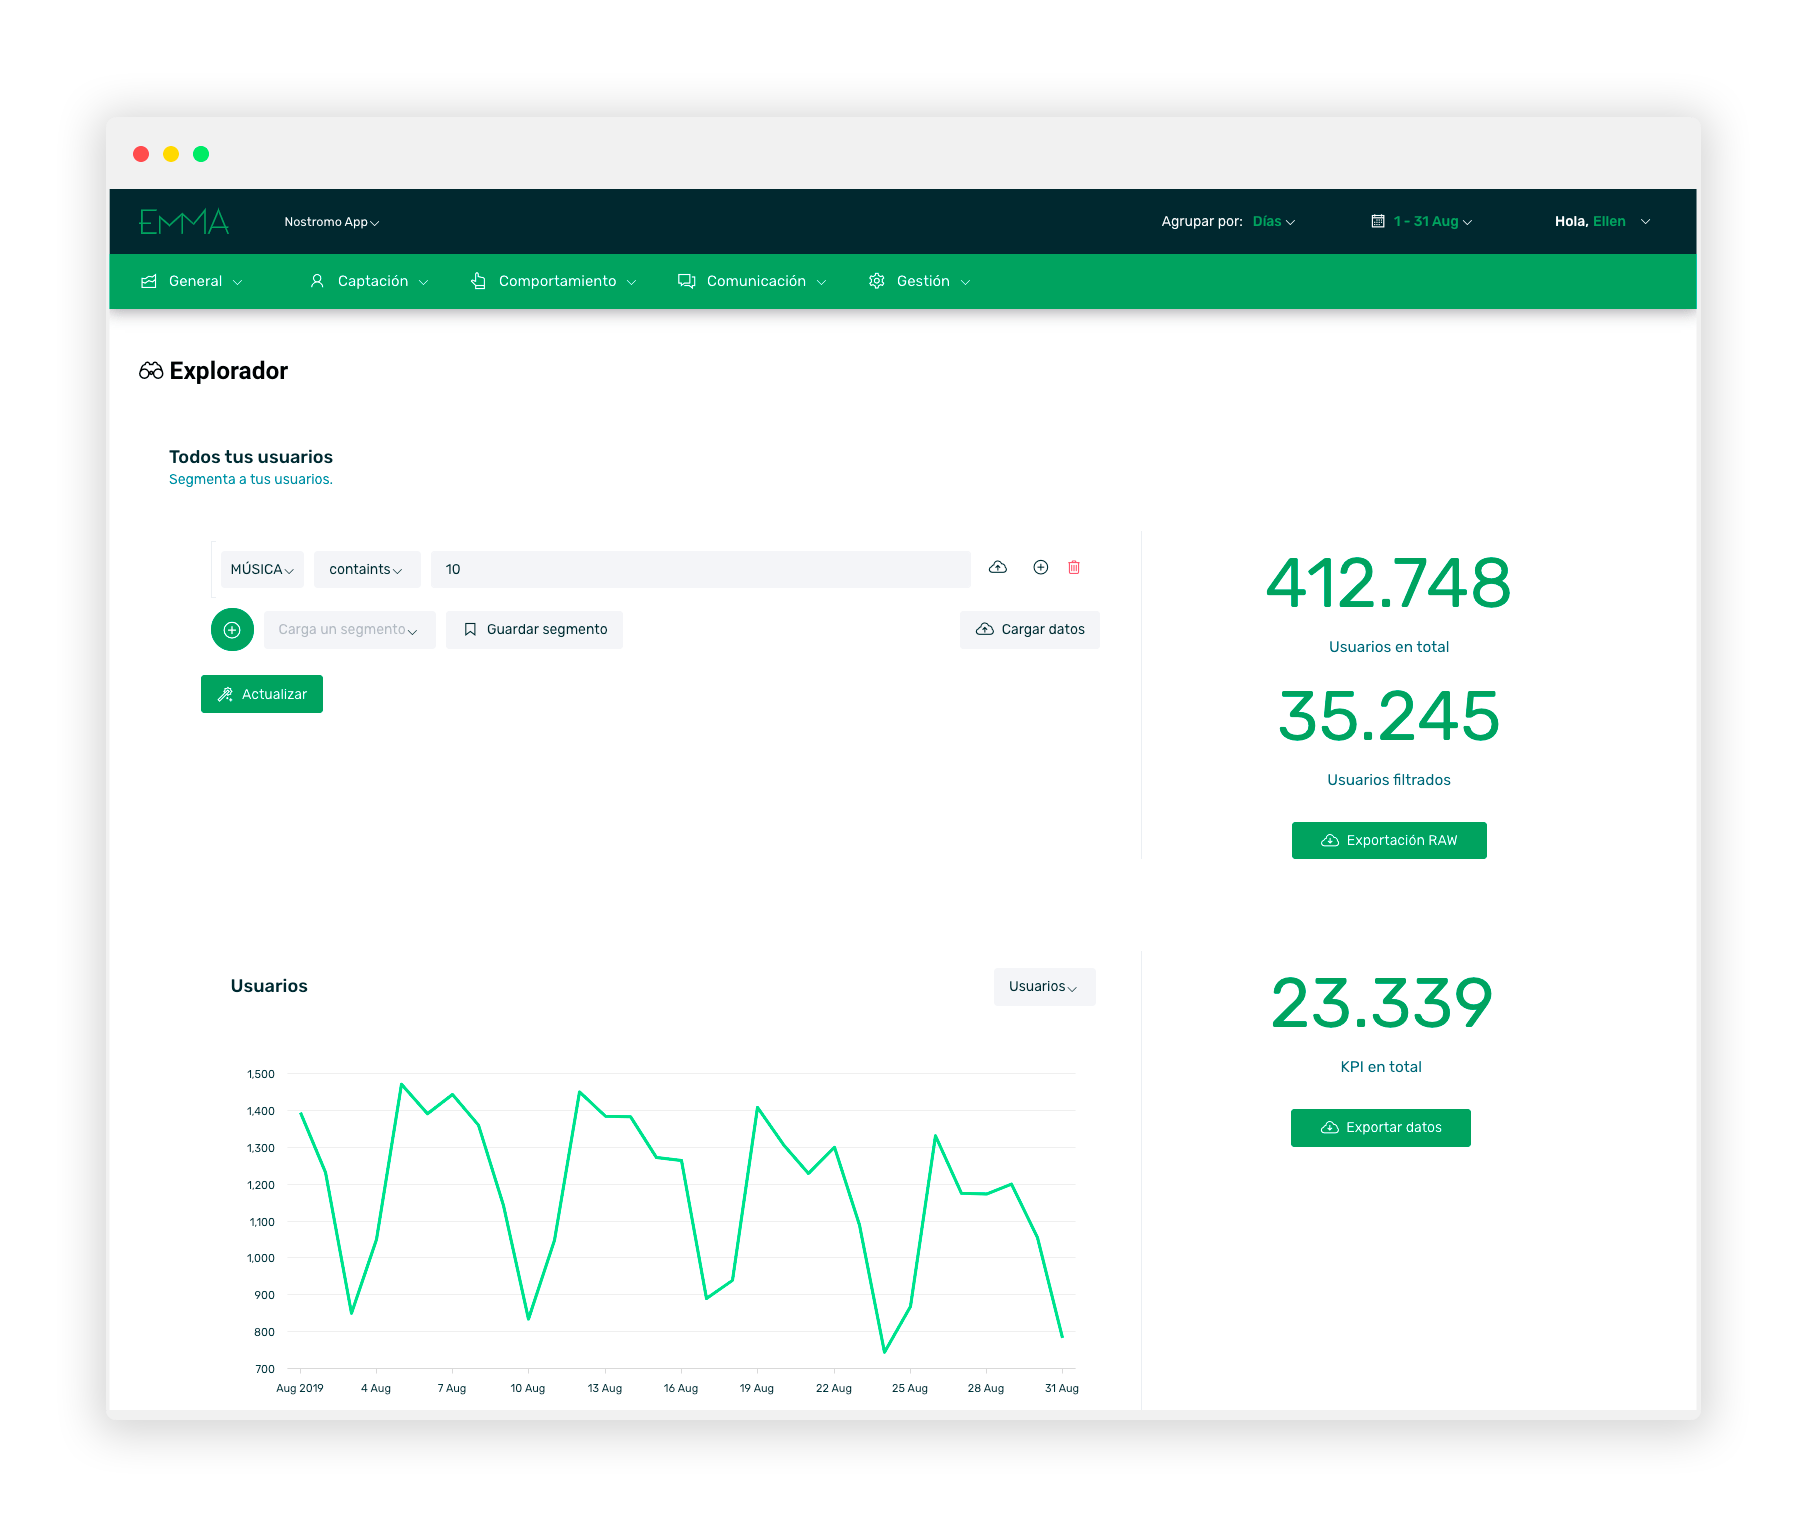Click the General chart icon

click(149, 281)
